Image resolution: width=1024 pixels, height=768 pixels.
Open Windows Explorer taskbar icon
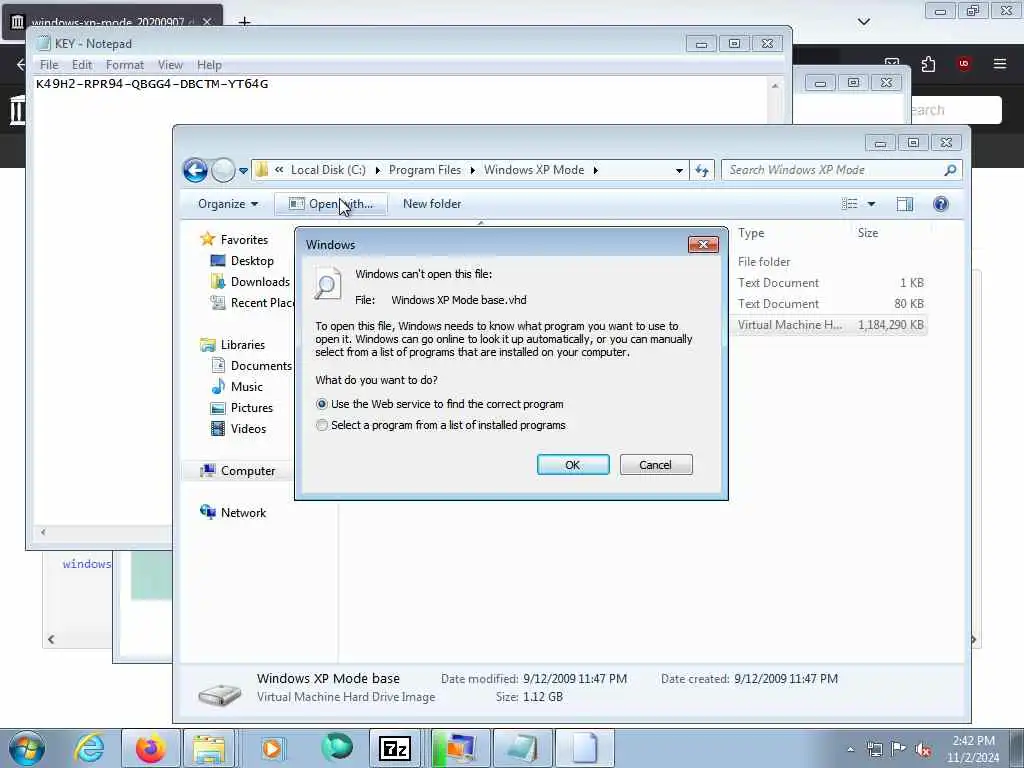point(209,748)
